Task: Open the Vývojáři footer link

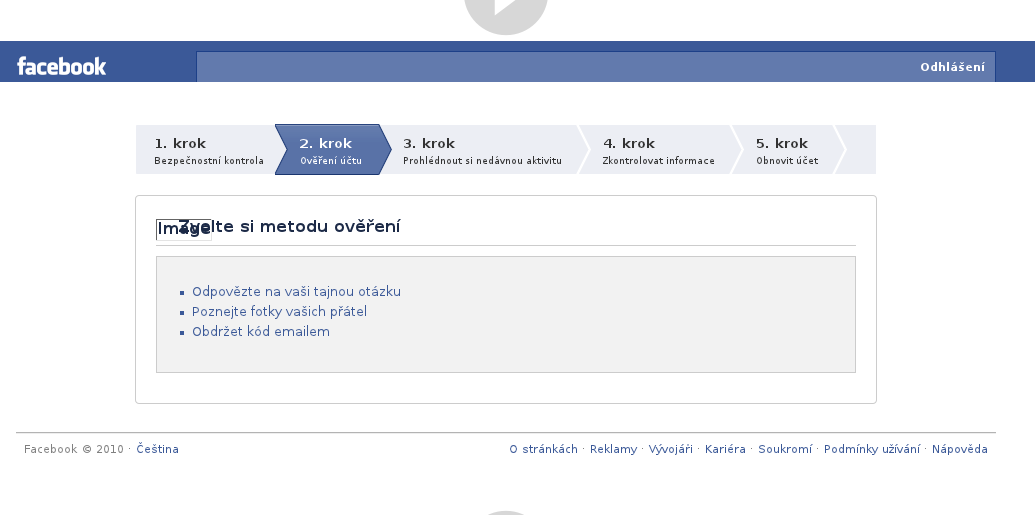Action: [671, 449]
